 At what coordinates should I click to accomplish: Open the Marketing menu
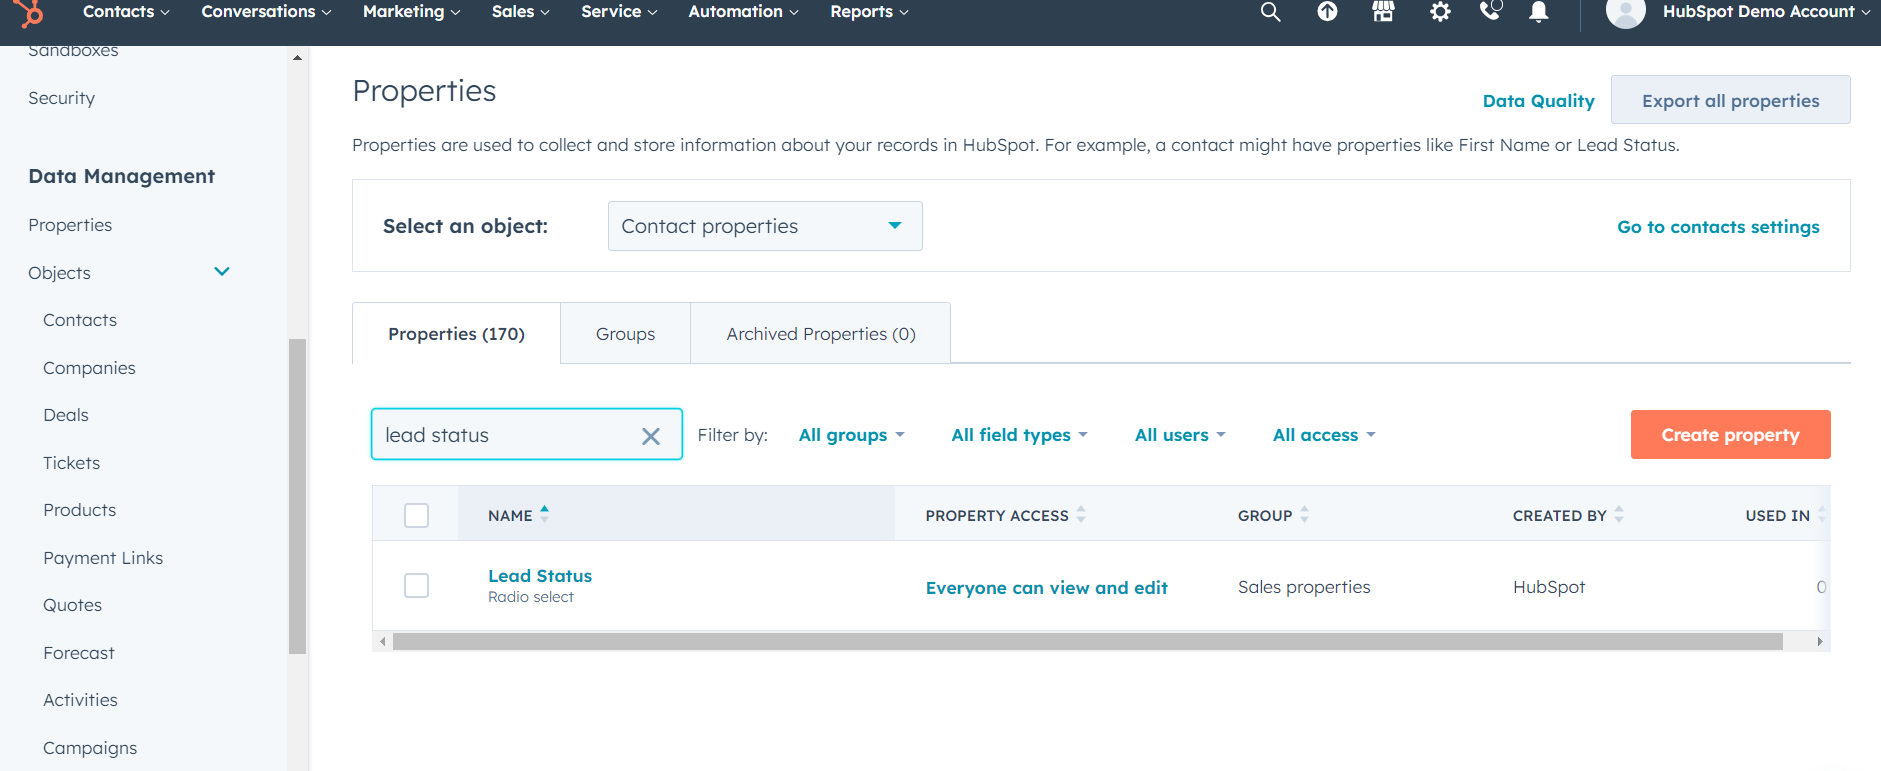(x=411, y=12)
